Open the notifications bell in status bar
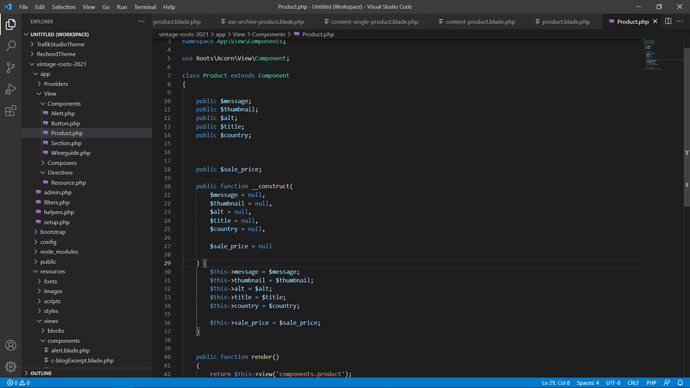Image resolution: width=690 pixels, height=388 pixels. pos(680,383)
